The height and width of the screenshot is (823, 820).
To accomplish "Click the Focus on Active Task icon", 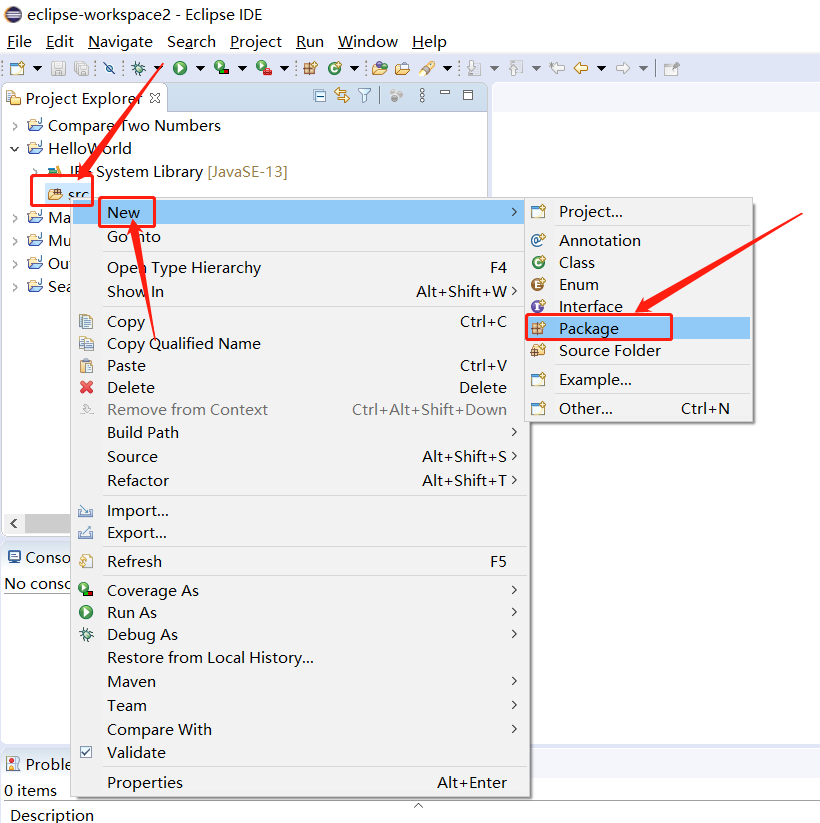I will tap(396, 96).
